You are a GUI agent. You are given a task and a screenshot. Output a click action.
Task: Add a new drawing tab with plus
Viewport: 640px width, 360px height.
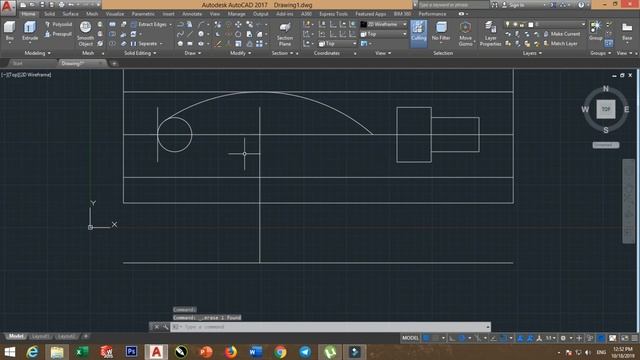(114, 63)
